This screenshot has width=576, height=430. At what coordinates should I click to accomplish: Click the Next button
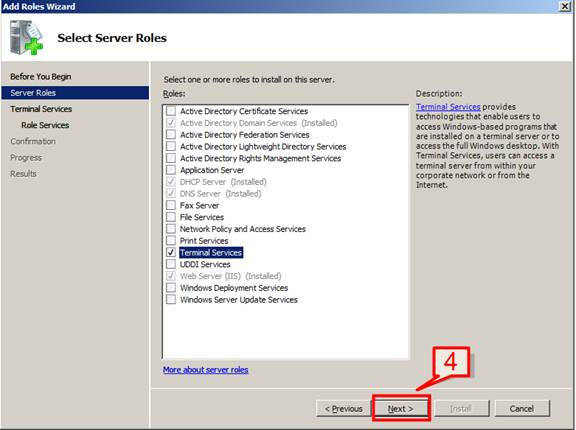point(400,408)
